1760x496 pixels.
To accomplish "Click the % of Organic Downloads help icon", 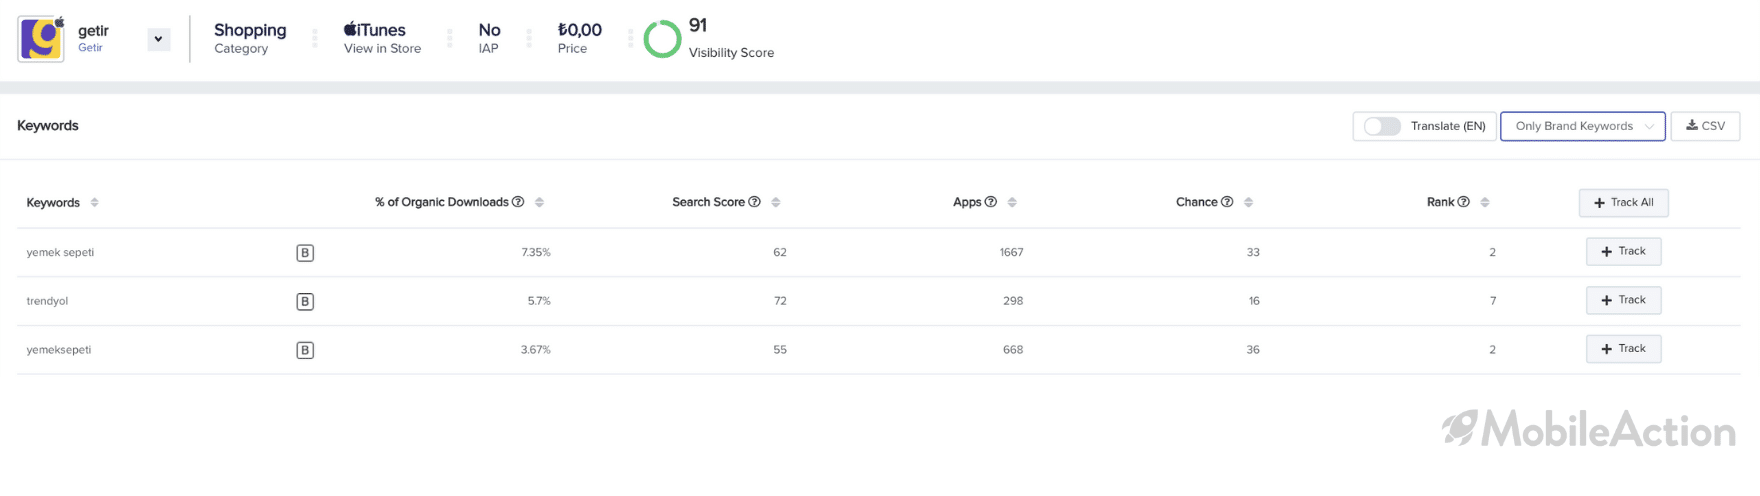I will [x=518, y=202].
